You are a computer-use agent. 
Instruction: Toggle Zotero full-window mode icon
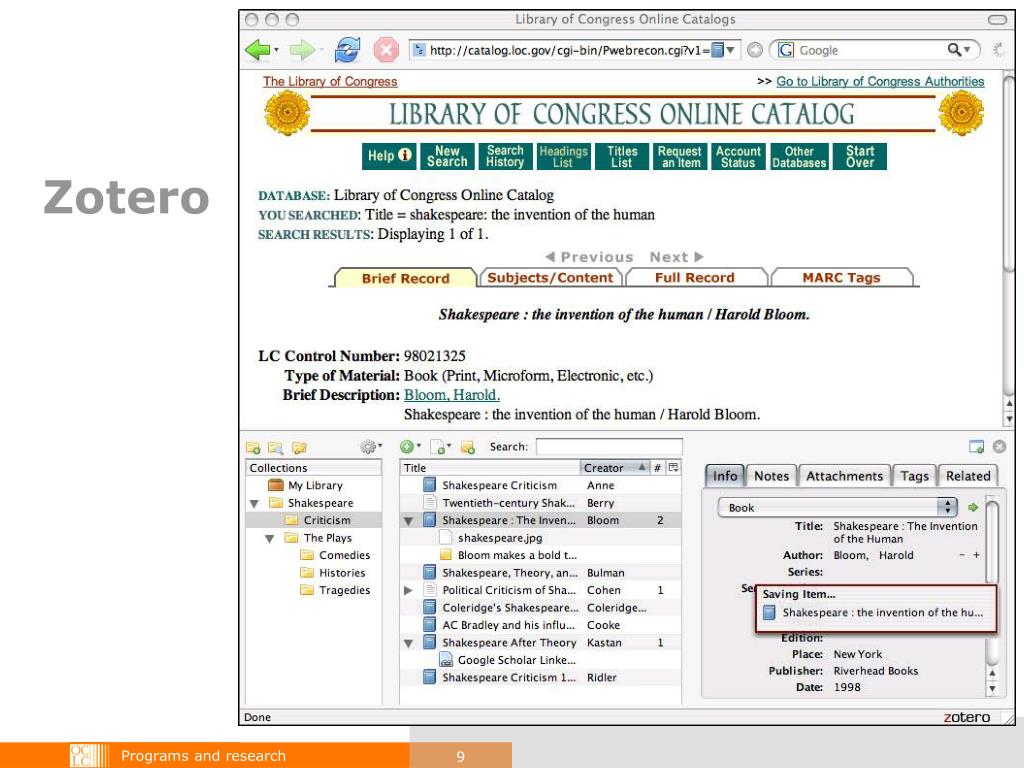click(977, 447)
